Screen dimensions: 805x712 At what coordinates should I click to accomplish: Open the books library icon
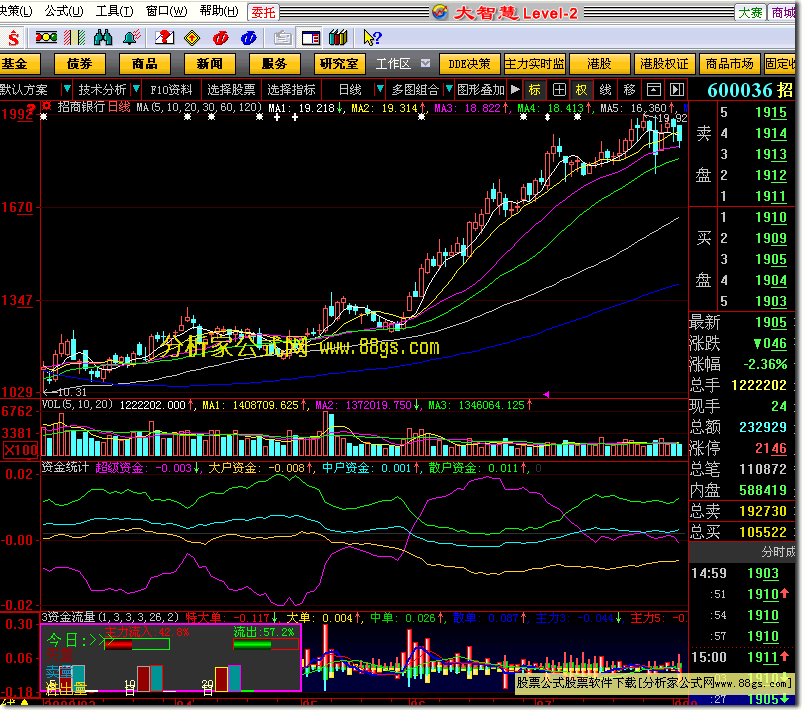tap(338, 37)
